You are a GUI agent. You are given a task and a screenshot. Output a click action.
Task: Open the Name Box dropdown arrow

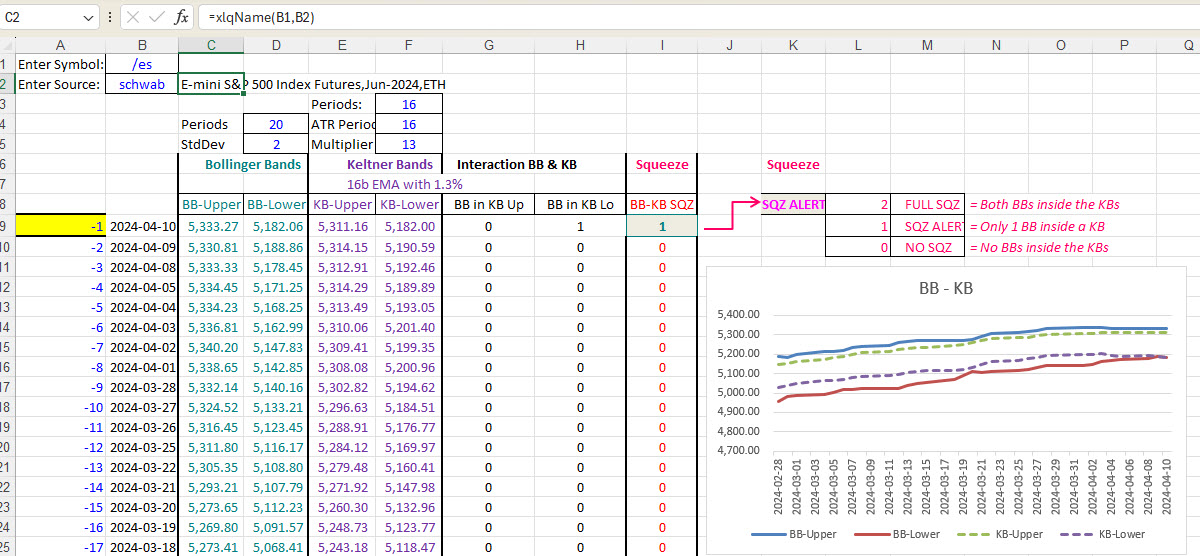89,17
